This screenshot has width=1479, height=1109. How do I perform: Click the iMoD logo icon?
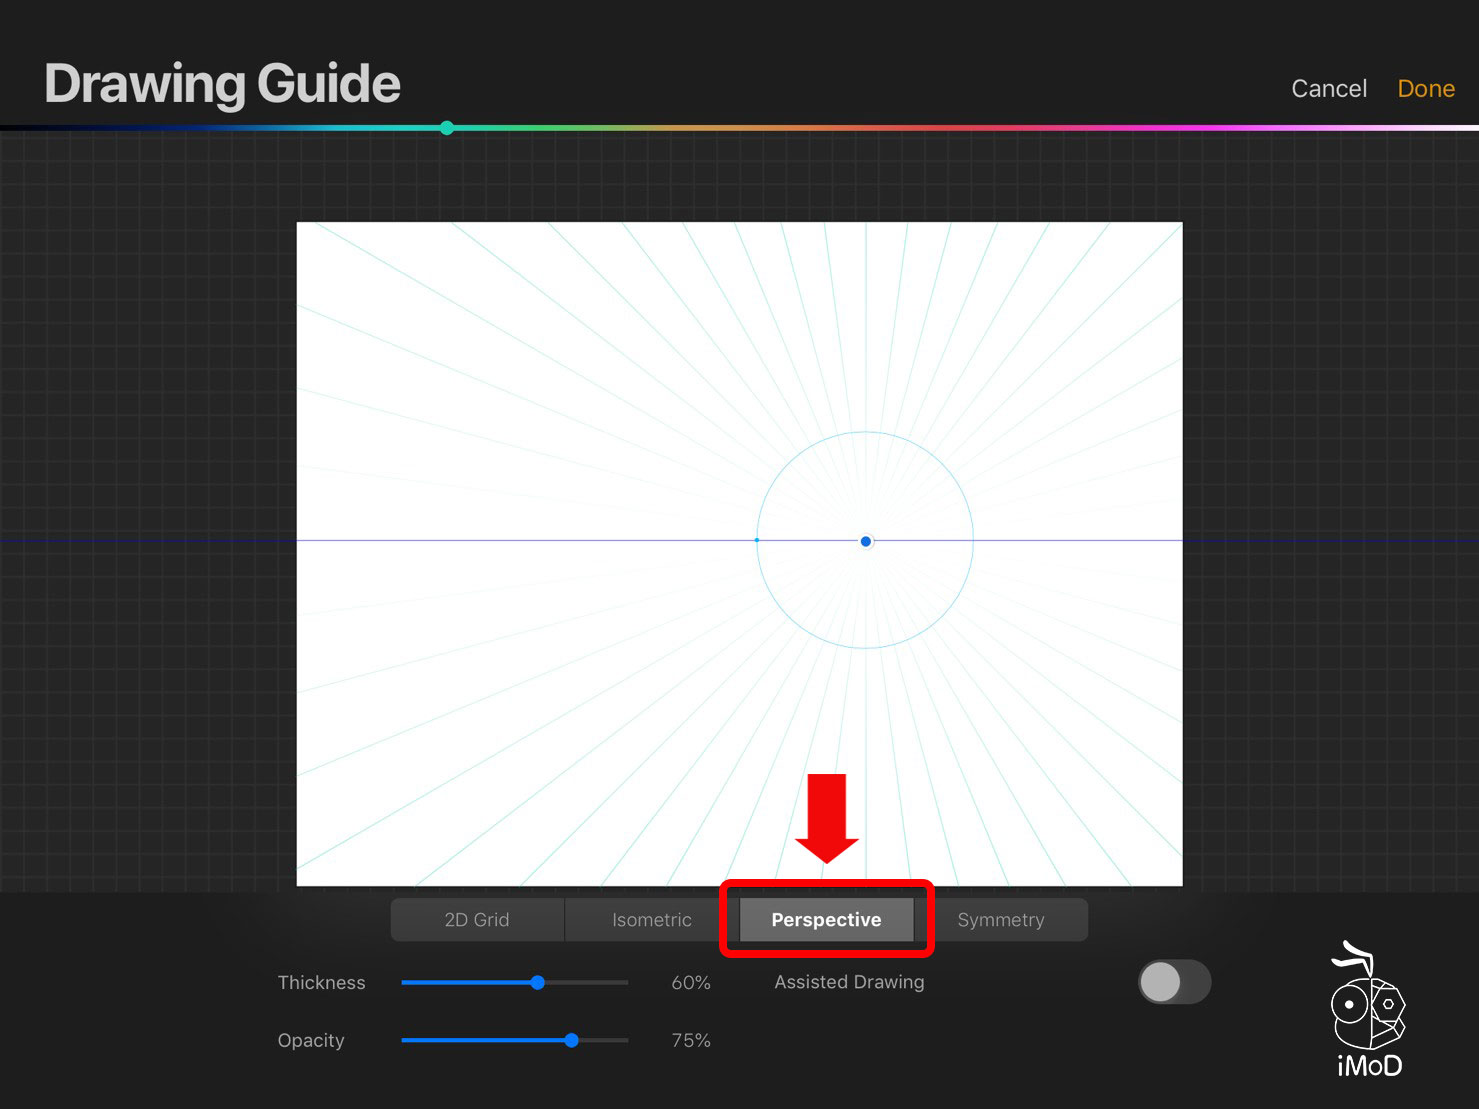click(x=1368, y=1010)
